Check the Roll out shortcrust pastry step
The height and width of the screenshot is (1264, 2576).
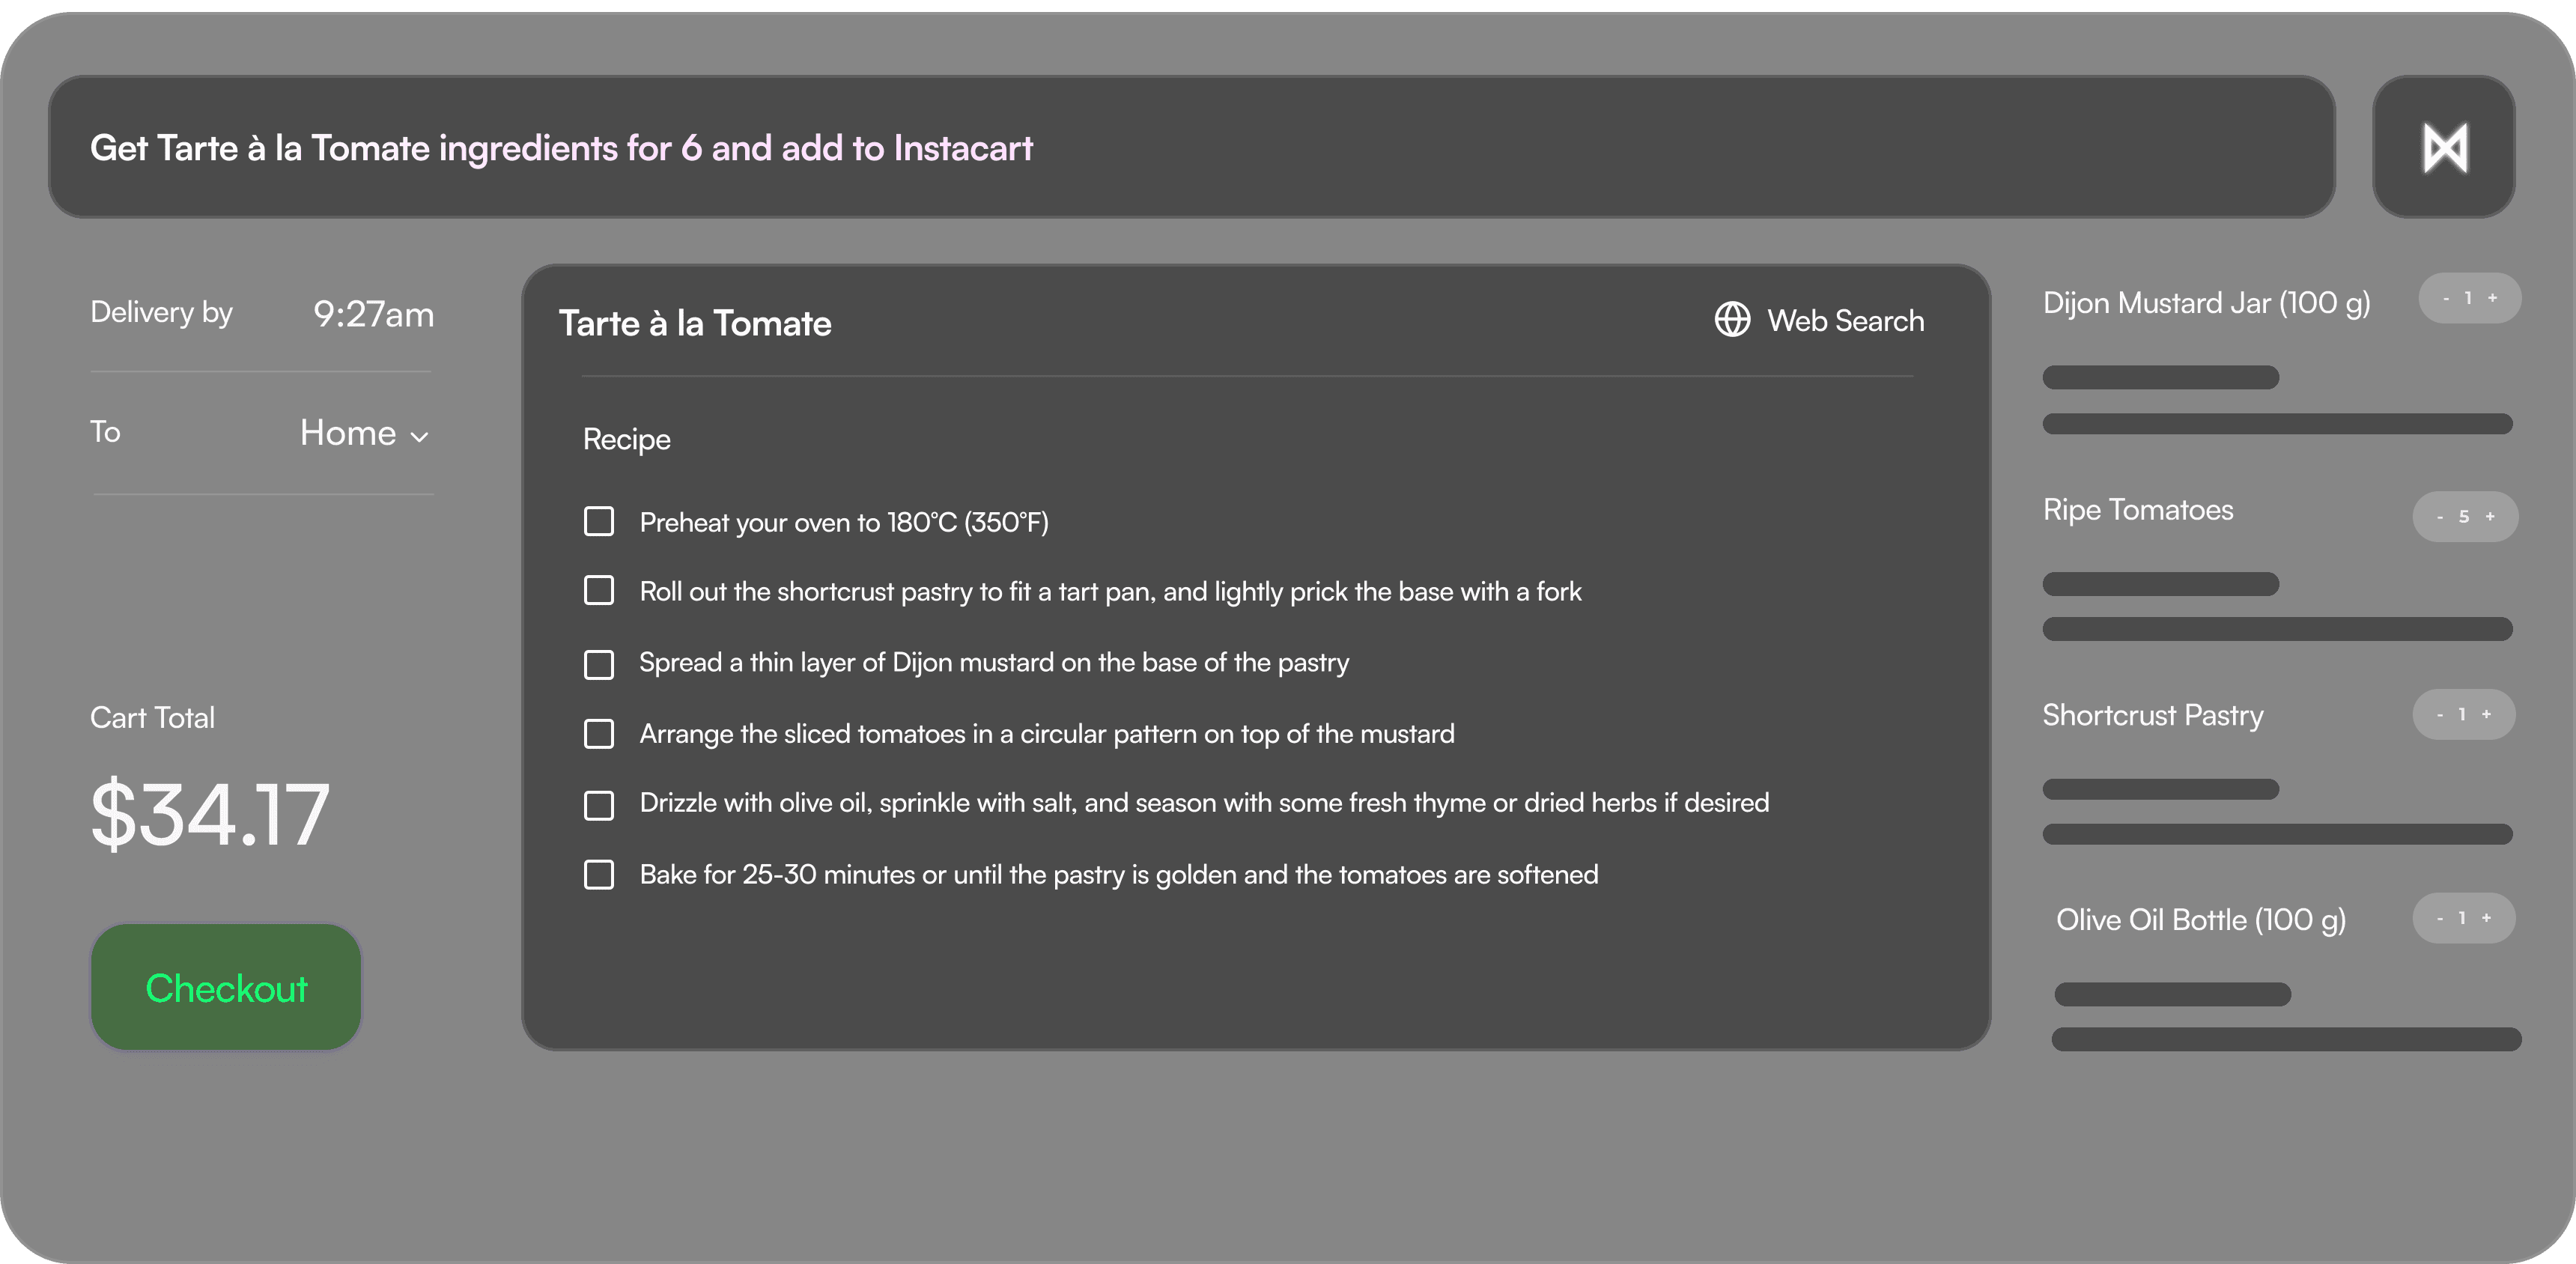coord(599,590)
